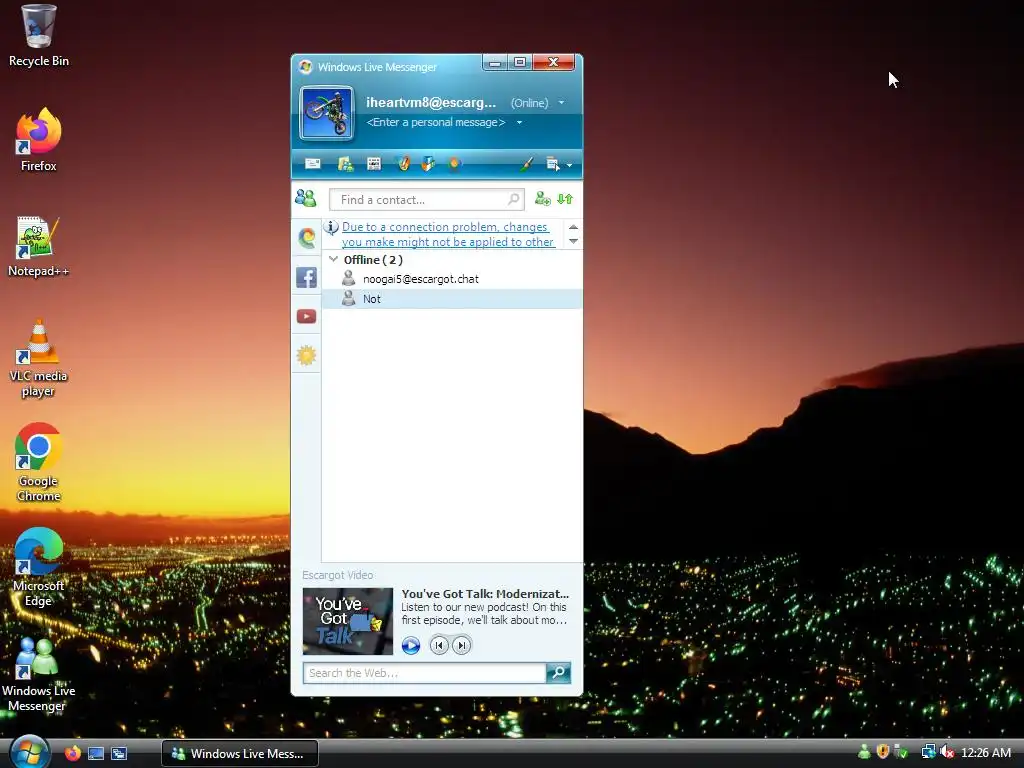Close the Windows Live Messenger window

pos(554,63)
